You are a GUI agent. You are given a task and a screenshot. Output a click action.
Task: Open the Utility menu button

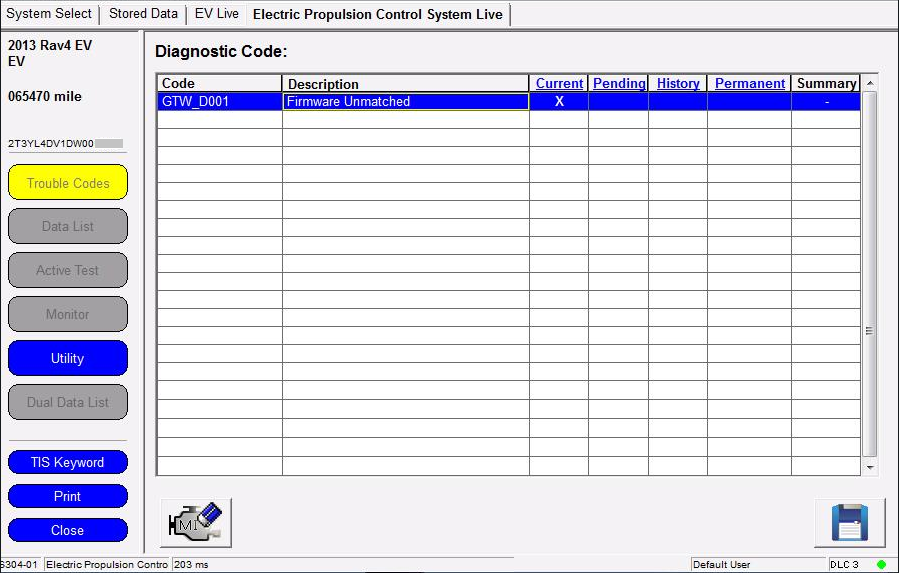(68, 358)
